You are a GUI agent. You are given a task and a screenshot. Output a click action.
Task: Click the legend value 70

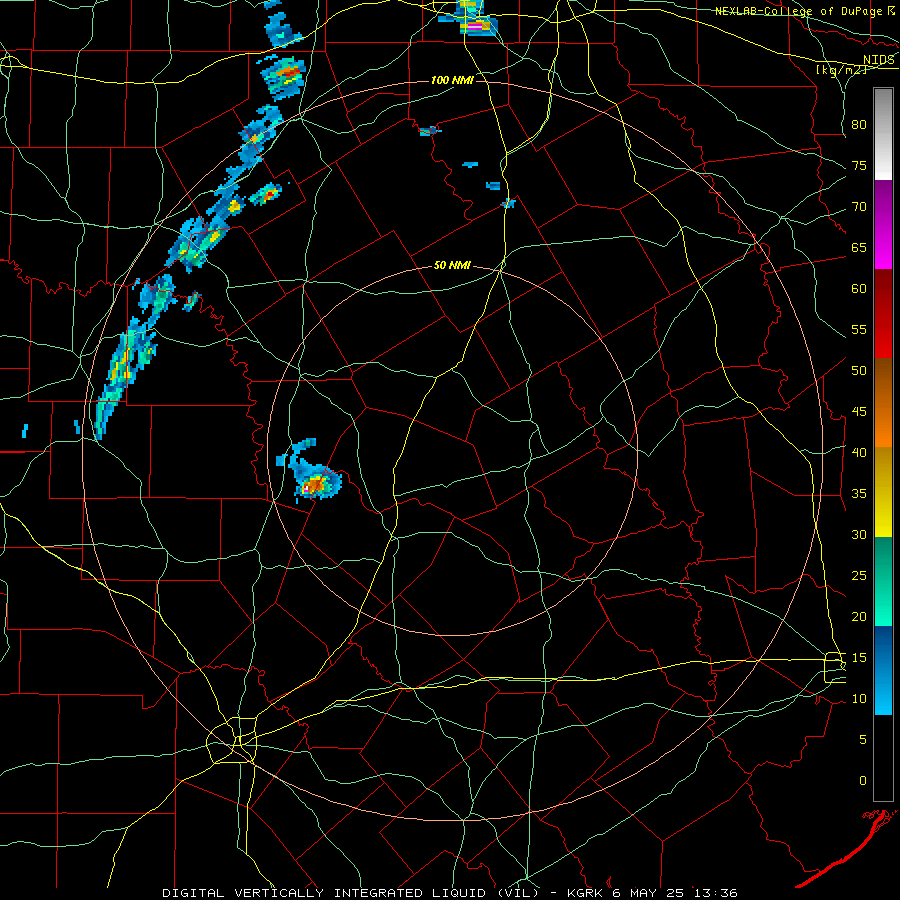[x=859, y=207]
